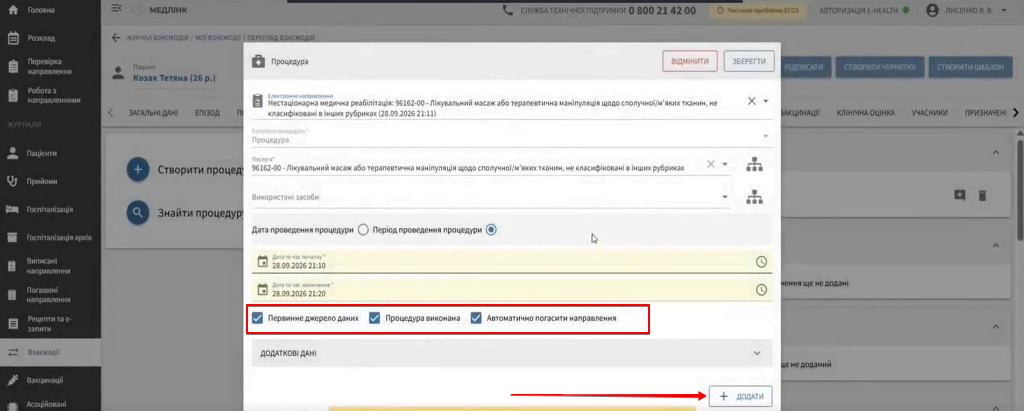
Task: Click the Дата та час початку field
Action: 511,261
